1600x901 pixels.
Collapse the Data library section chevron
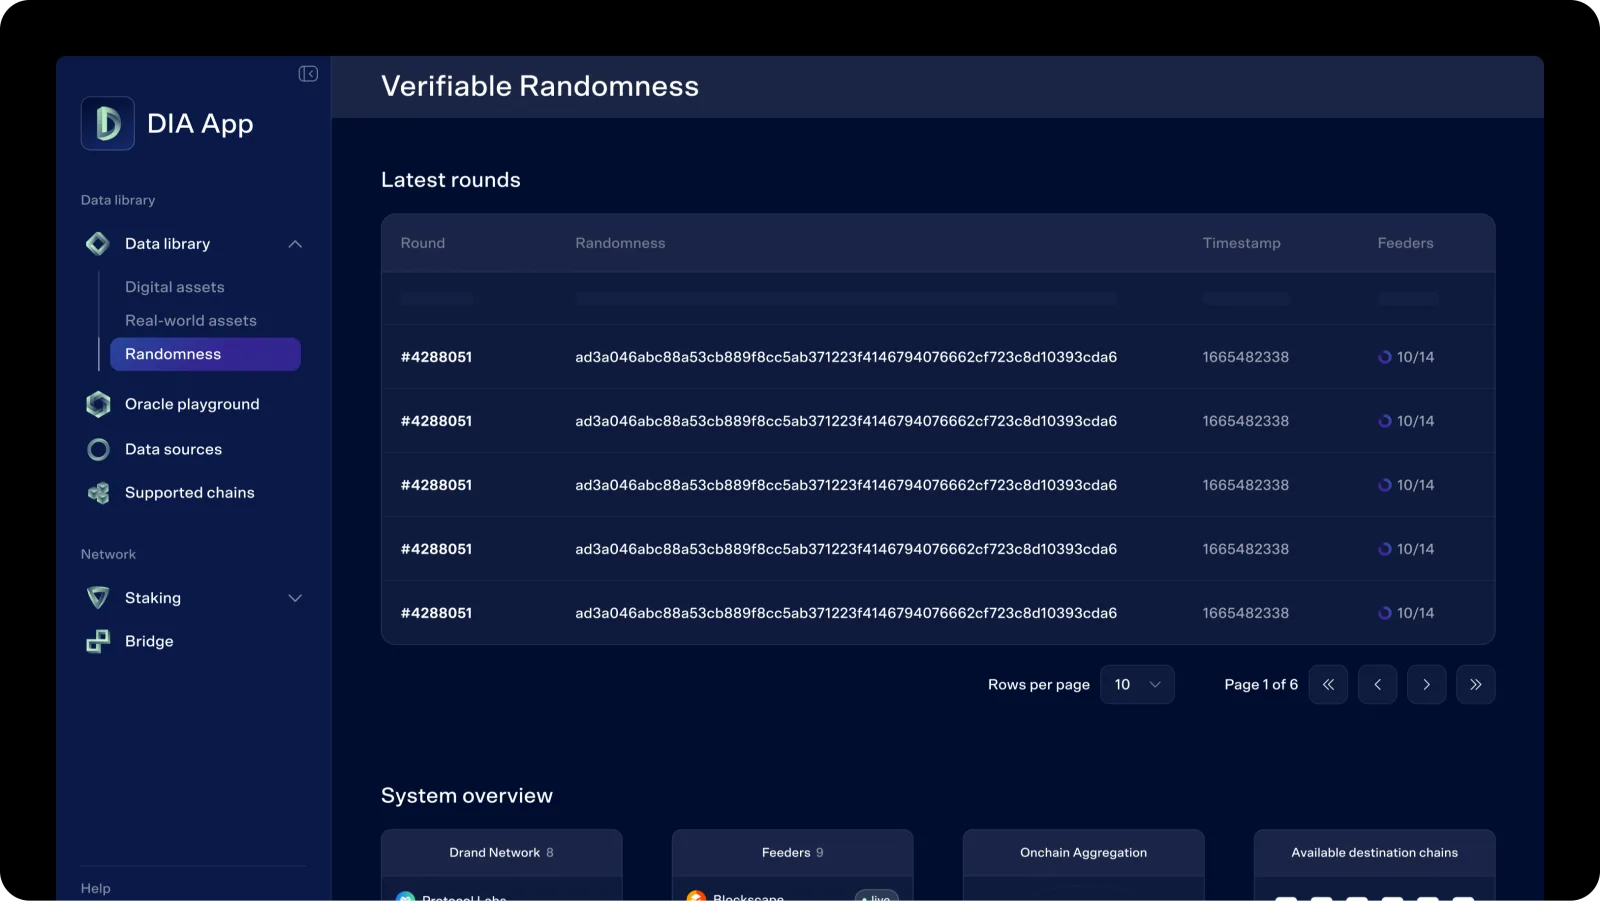coord(295,244)
